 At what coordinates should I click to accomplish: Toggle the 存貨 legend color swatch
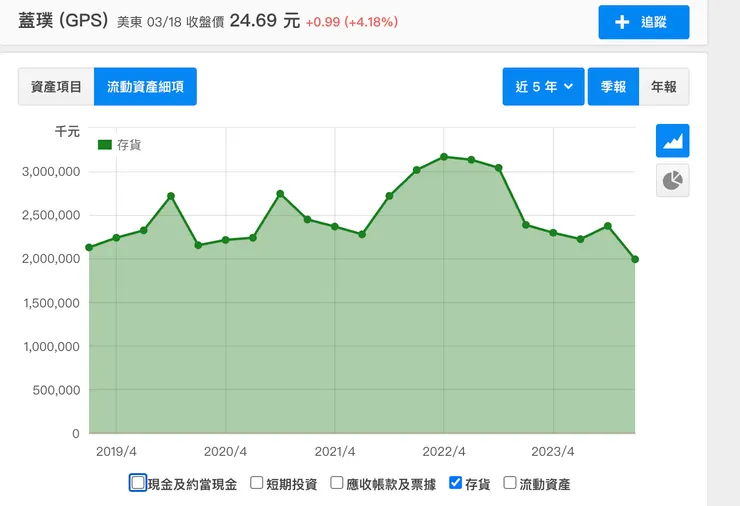105,144
